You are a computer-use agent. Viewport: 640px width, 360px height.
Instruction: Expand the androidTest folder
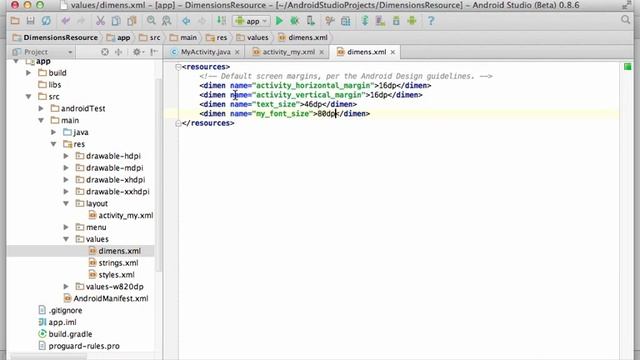pyautogui.click(x=41, y=109)
